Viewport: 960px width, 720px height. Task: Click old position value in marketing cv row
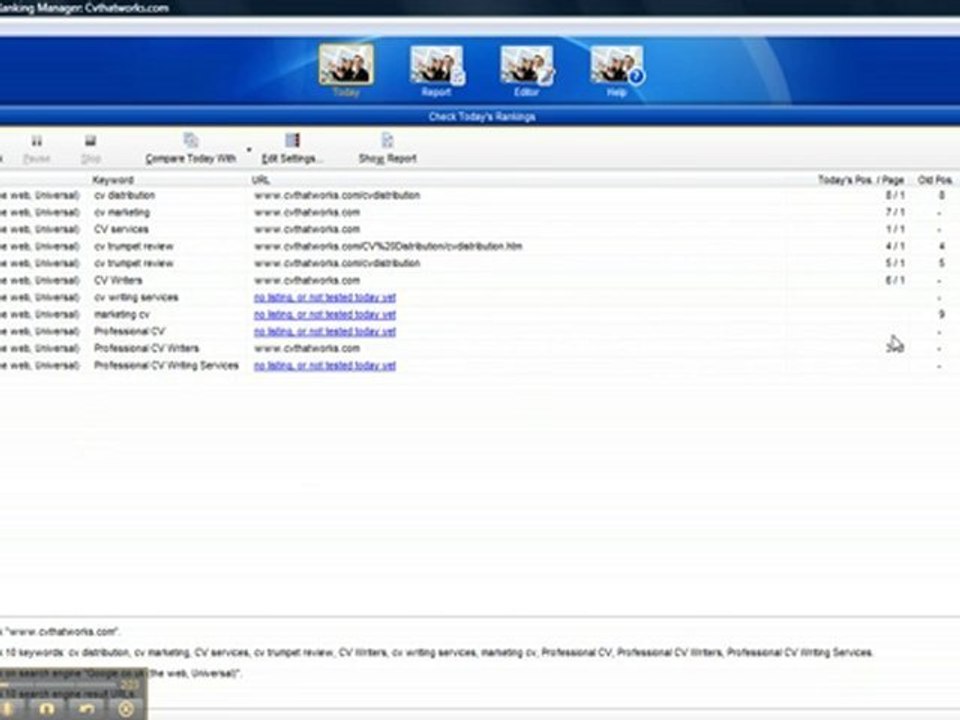pos(941,315)
